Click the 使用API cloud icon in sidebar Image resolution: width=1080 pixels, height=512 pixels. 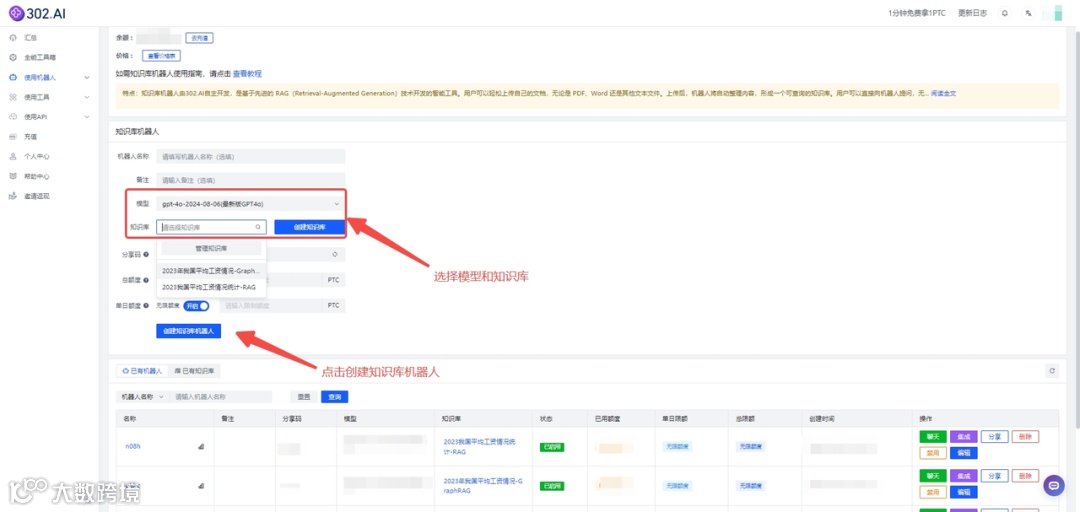(x=12, y=117)
